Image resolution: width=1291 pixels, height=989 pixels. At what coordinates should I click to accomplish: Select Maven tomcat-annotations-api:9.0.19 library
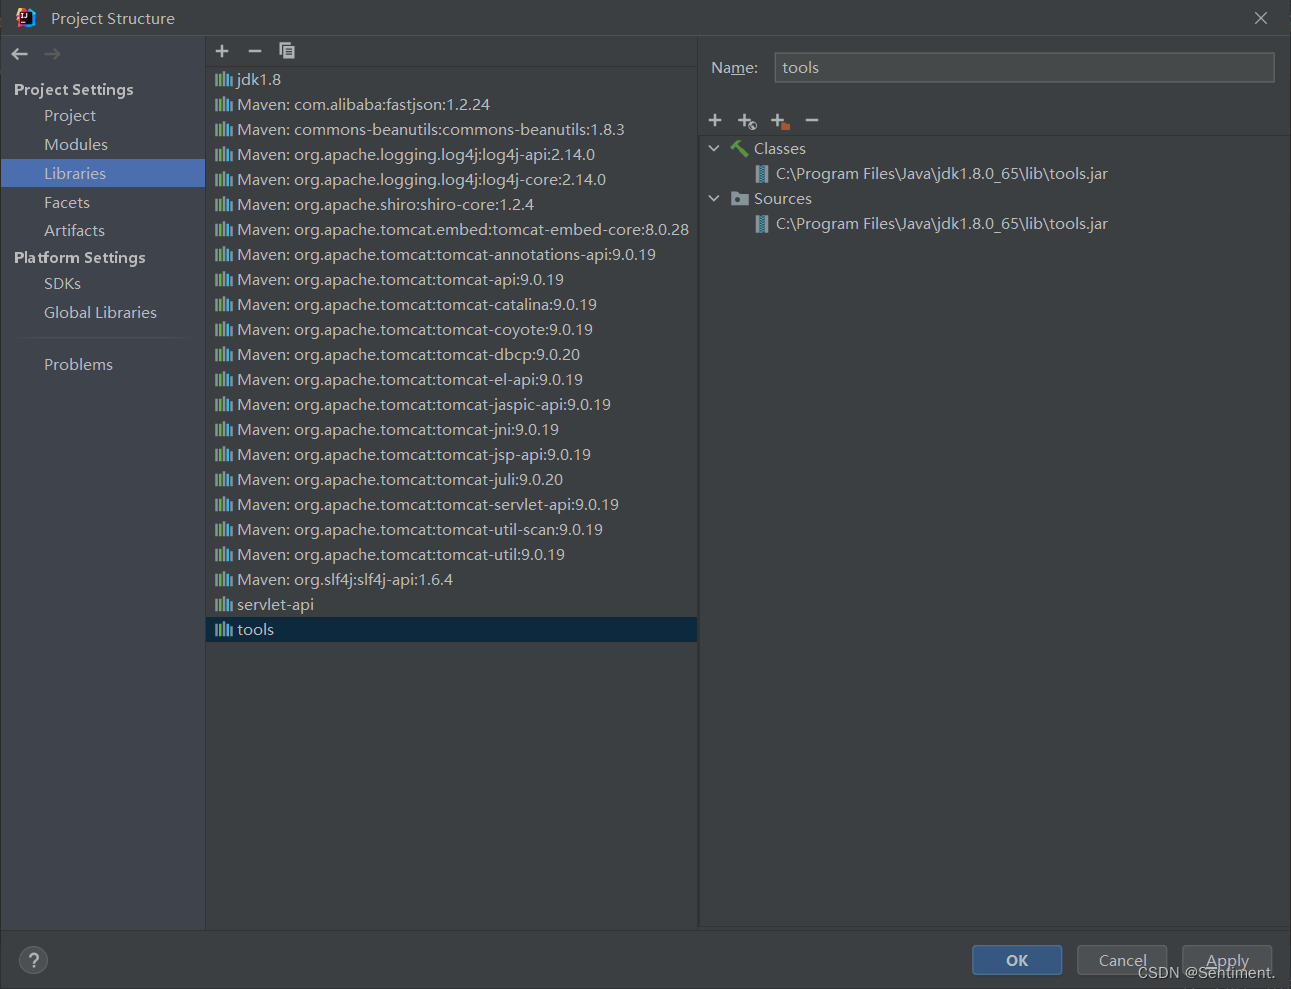coord(451,254)
